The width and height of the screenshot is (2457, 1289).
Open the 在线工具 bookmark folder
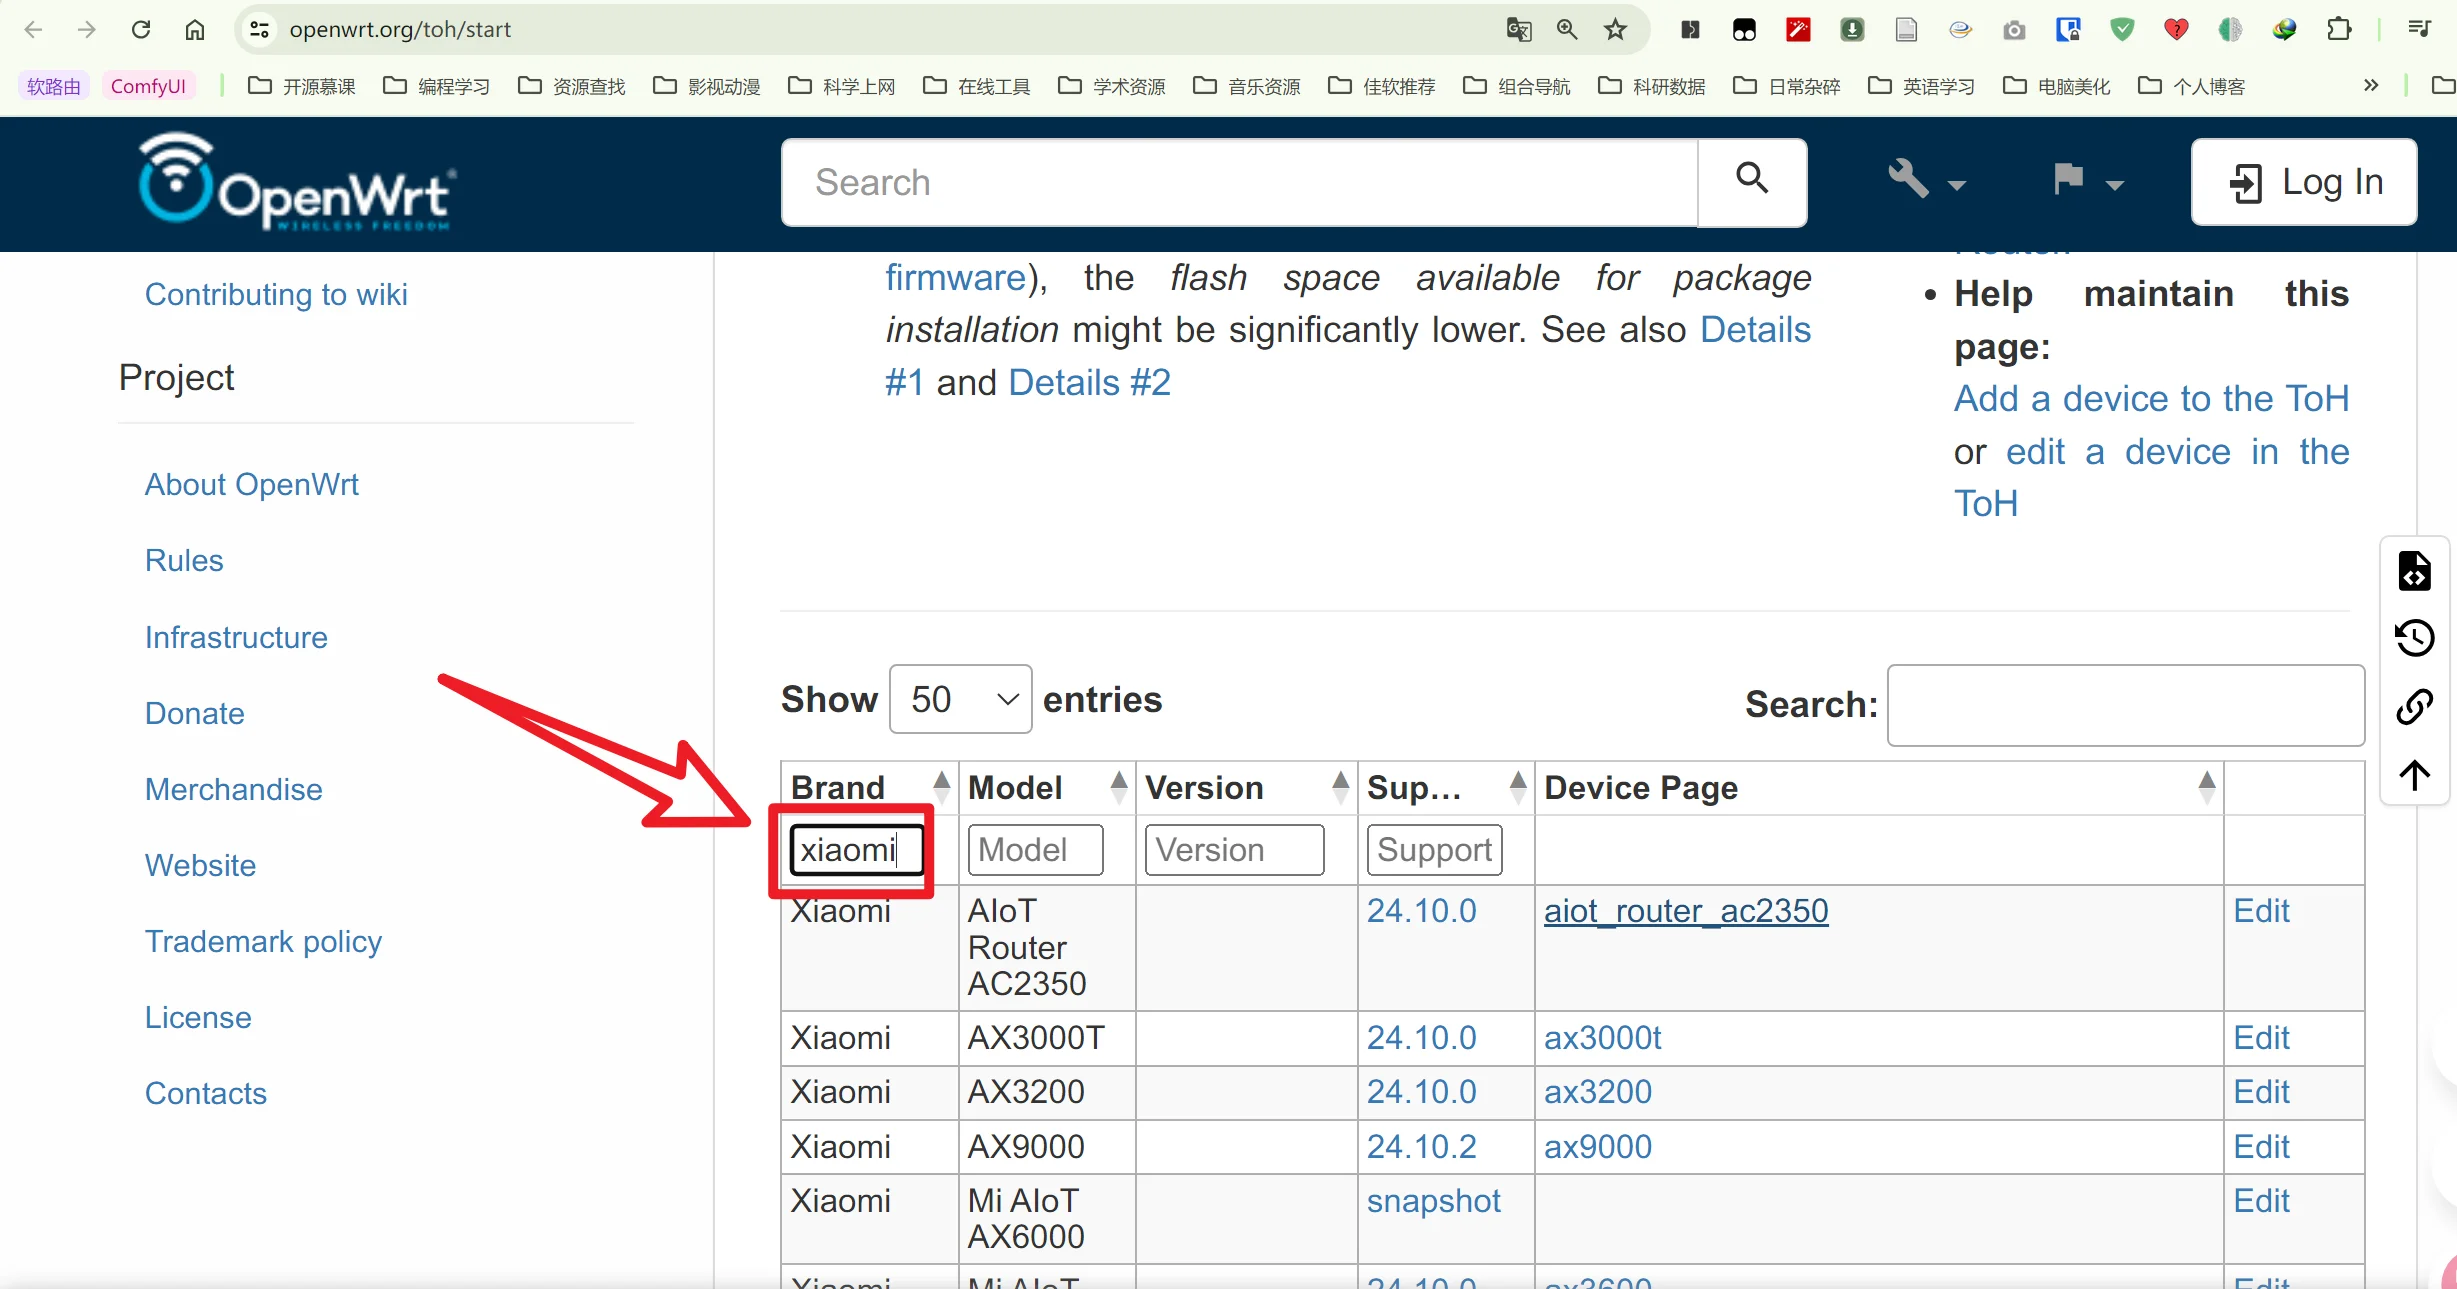(977, 86)
